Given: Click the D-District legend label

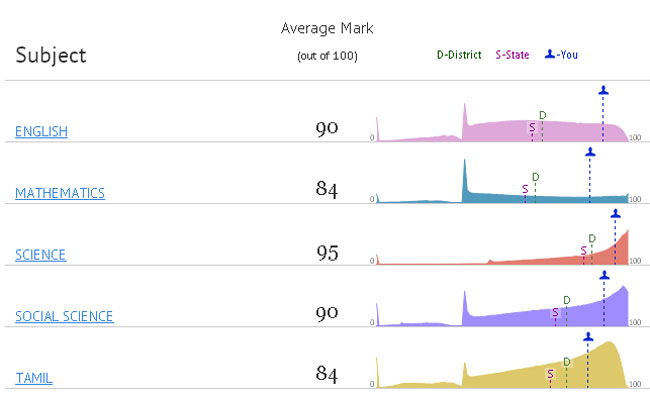Looking at the screenshot, I should (459, 55).
